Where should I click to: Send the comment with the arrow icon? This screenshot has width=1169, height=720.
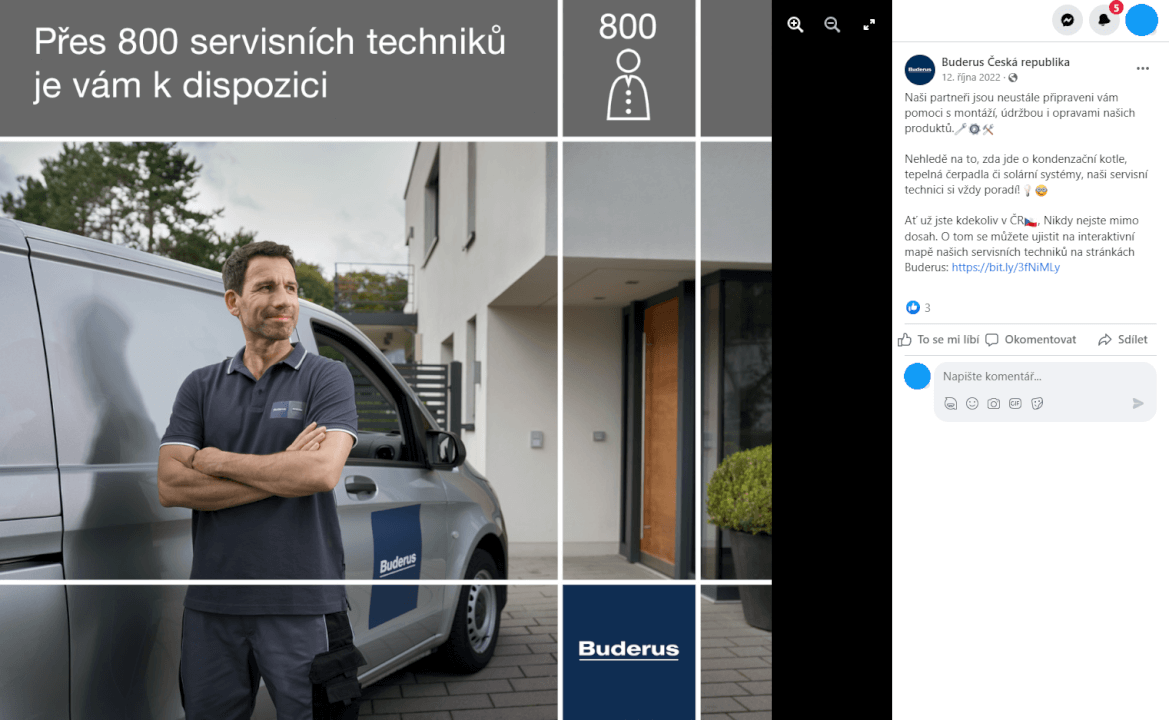point(1137,403)
